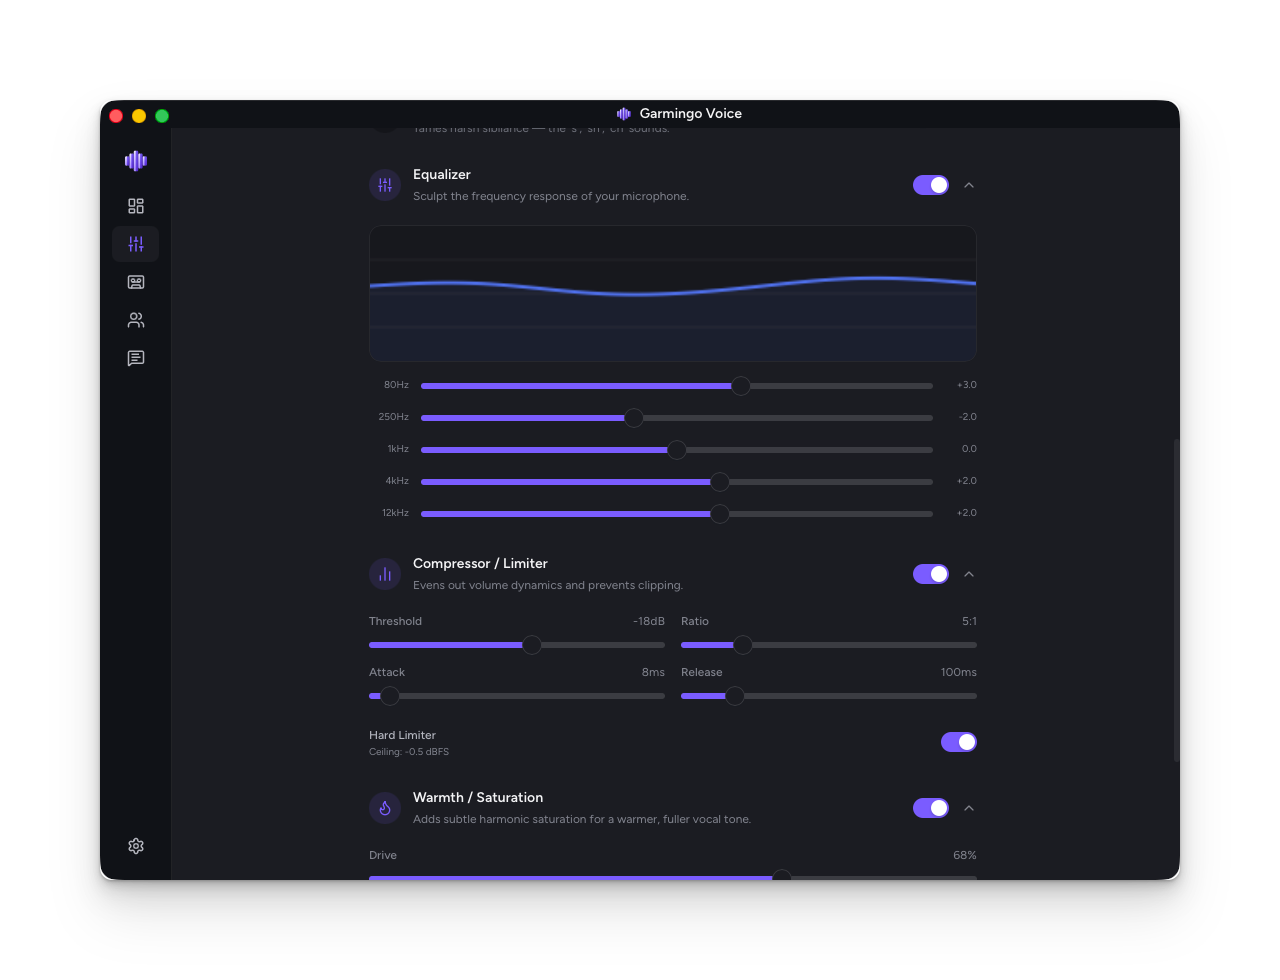
Task: Click the Threshold slider handle
Action: (x=532, y=645)
